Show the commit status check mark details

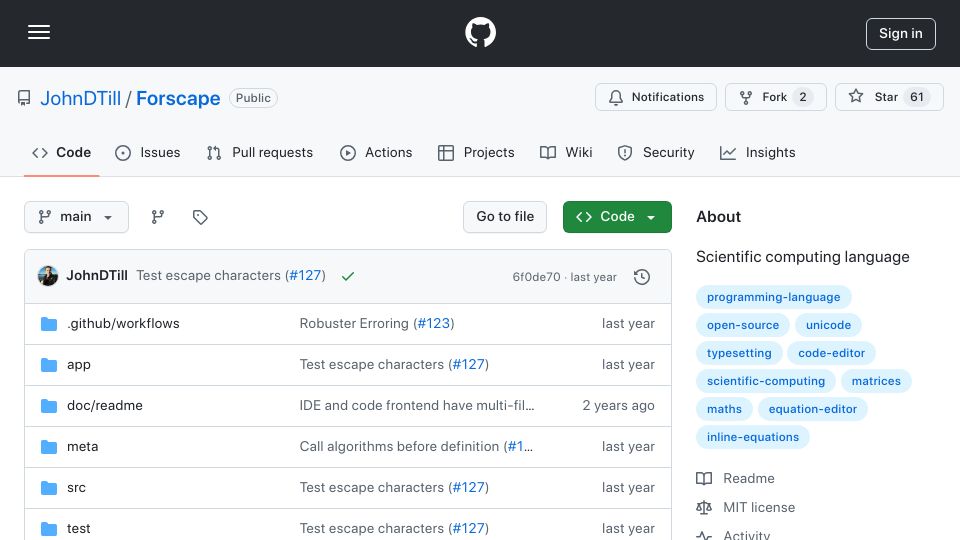click(348, 276)
